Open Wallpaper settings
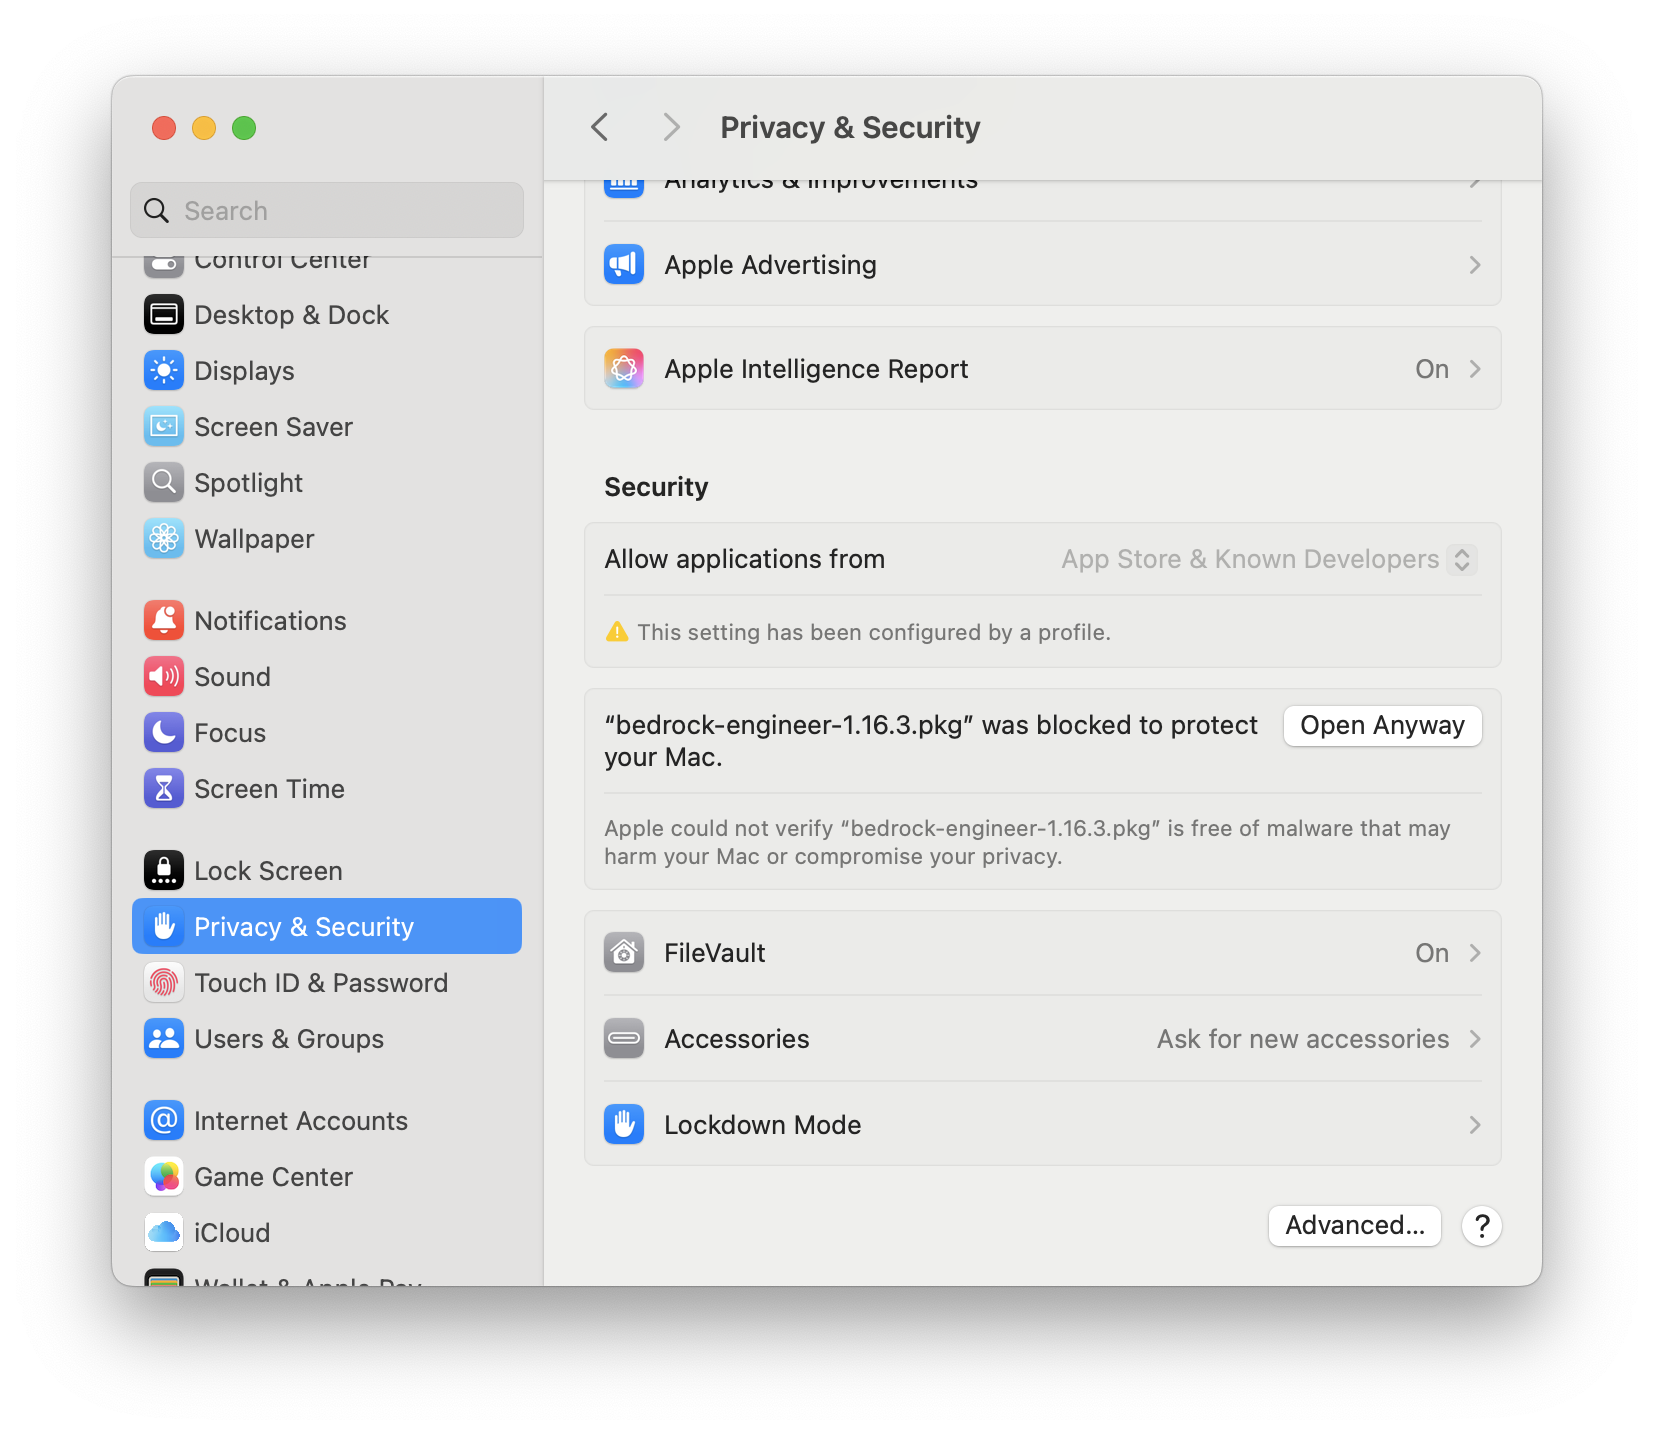Viewport: 1654px width, 1434px height. point(253,538)
